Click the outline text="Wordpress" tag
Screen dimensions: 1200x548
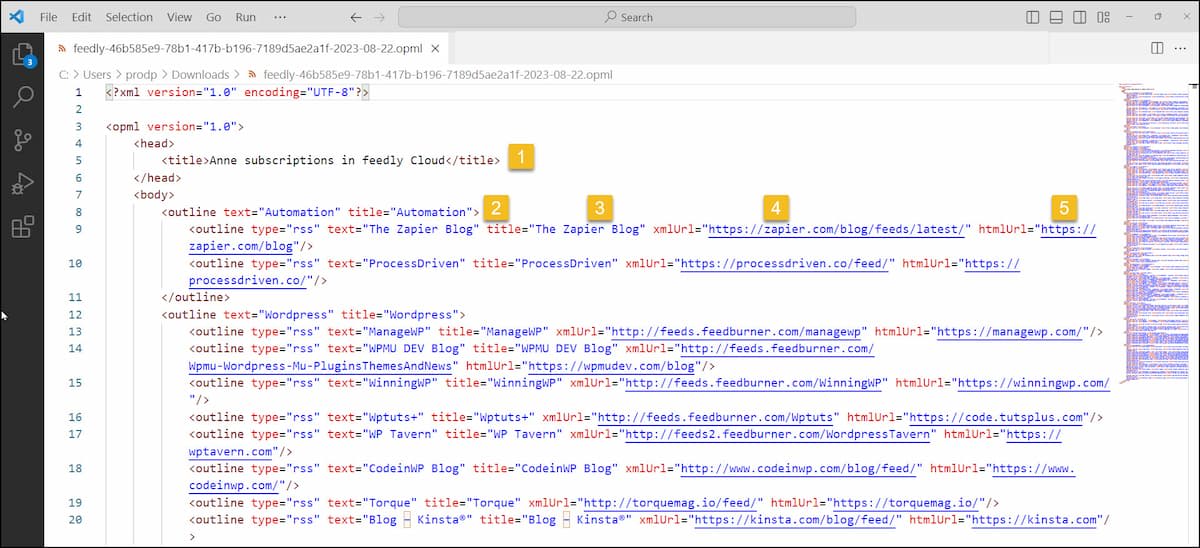tap(314, 314)
